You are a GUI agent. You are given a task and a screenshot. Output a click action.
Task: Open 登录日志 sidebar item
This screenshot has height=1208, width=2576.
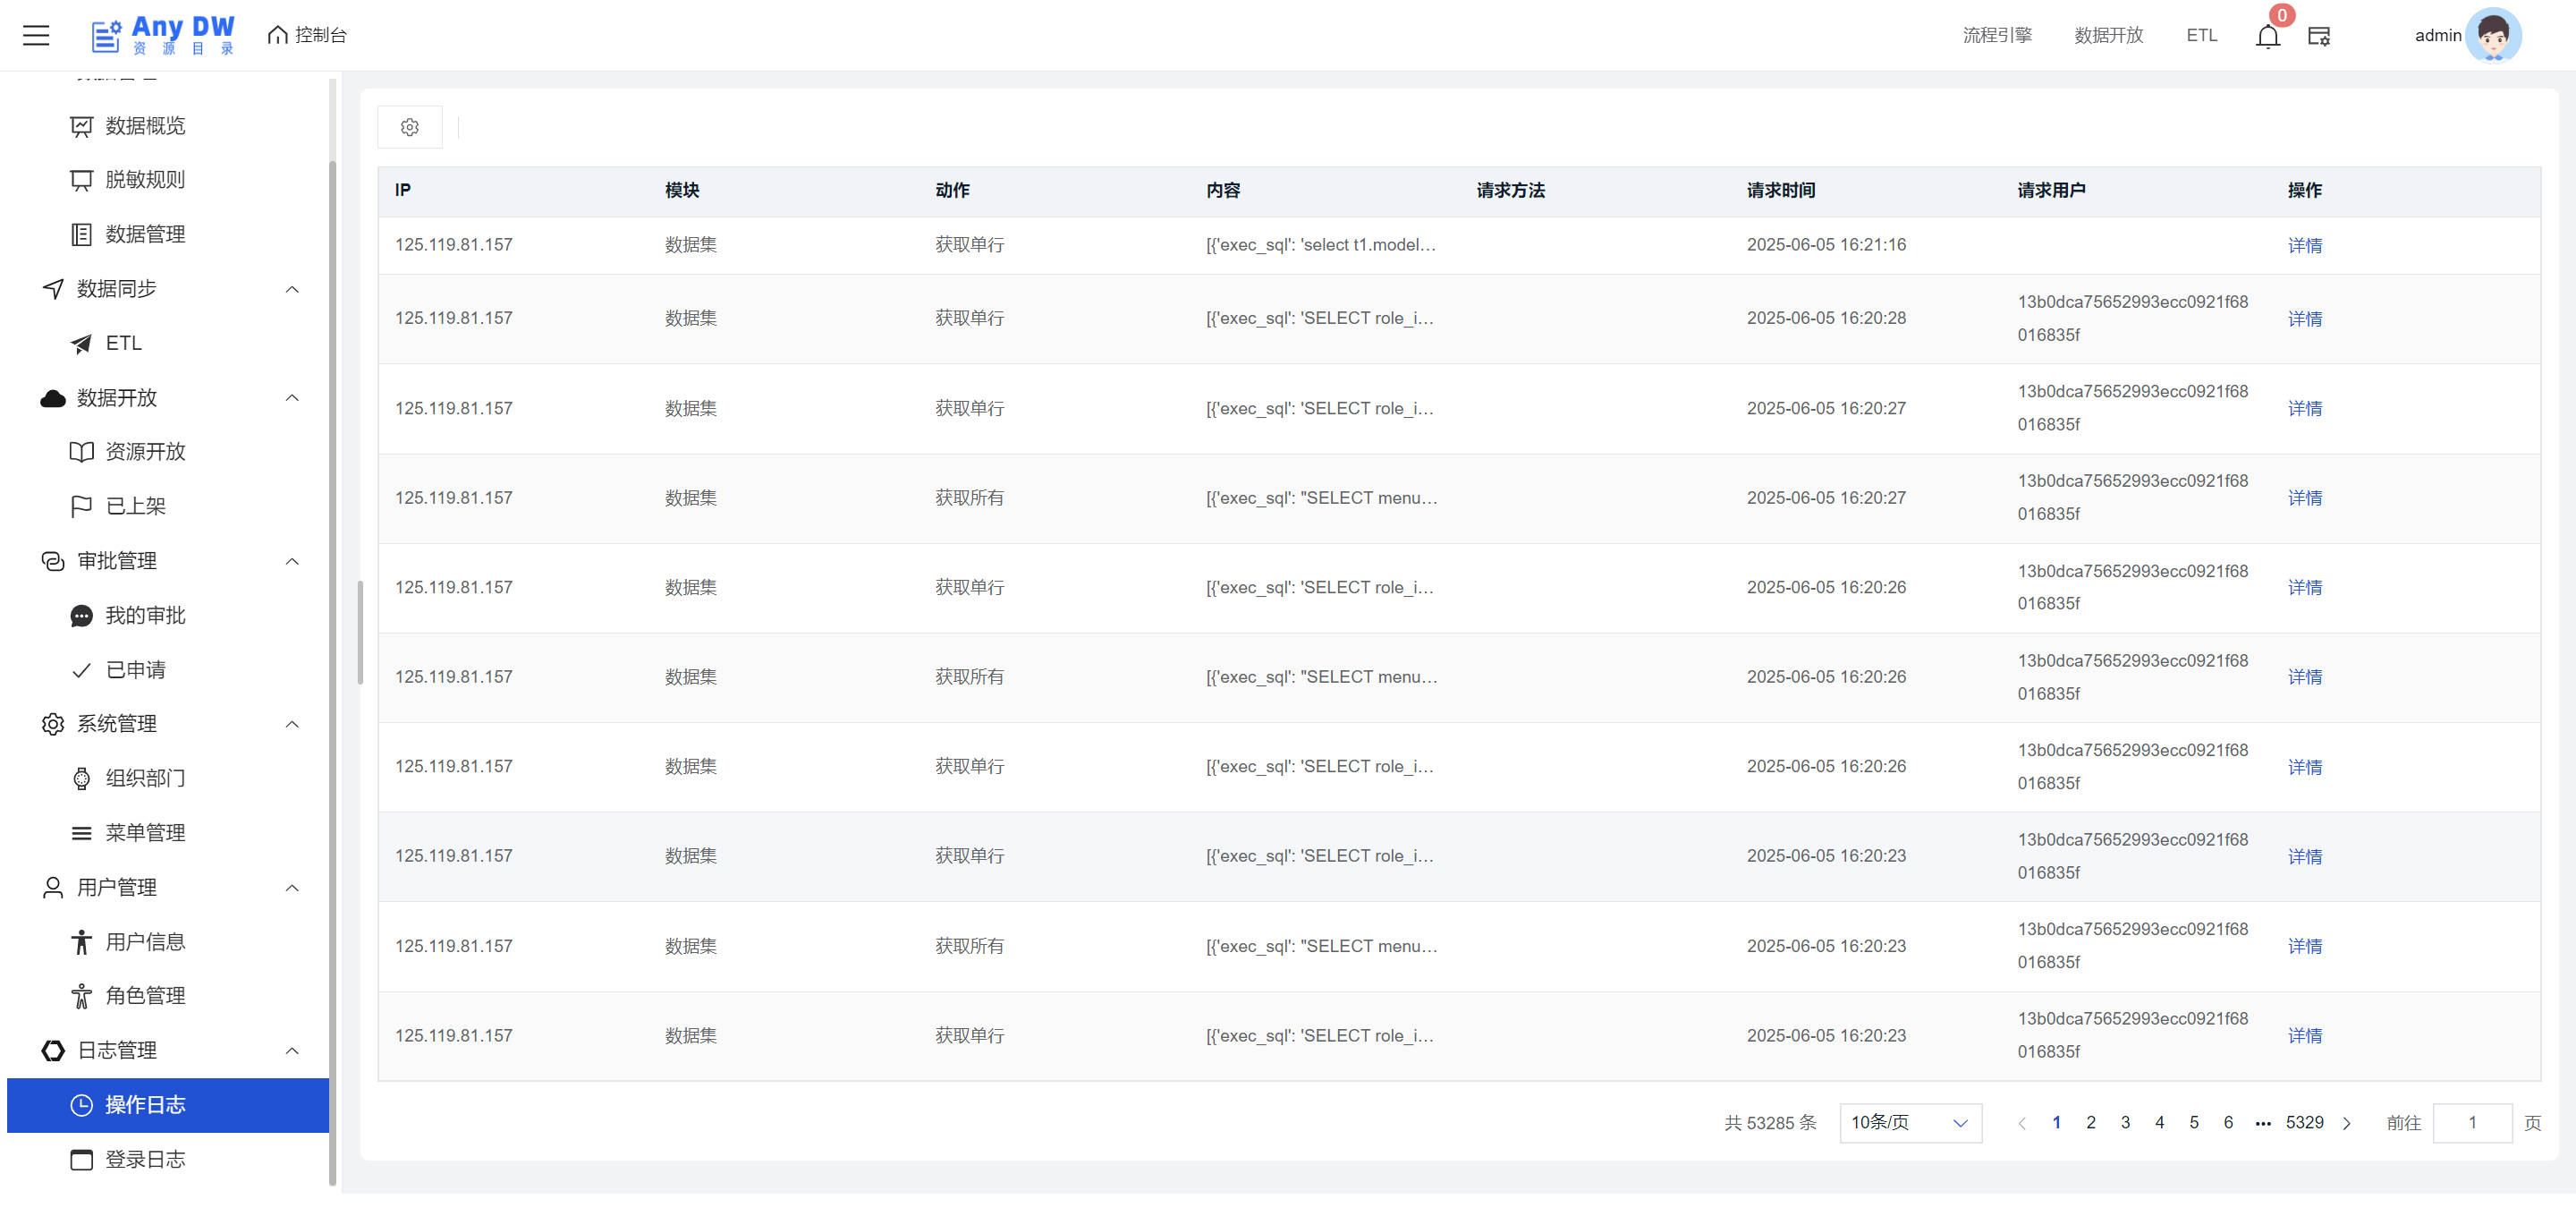(x=144, y=1159)
